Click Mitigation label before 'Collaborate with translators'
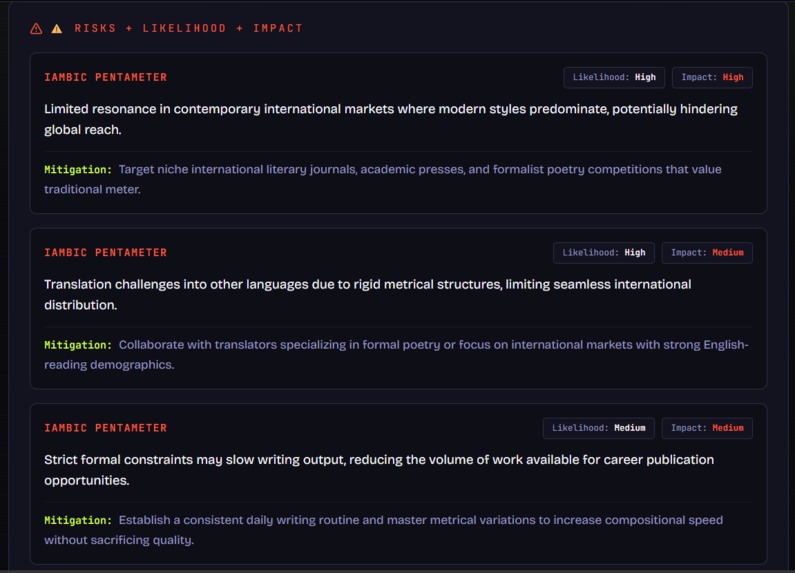795x573 pixels. point(78,345)
